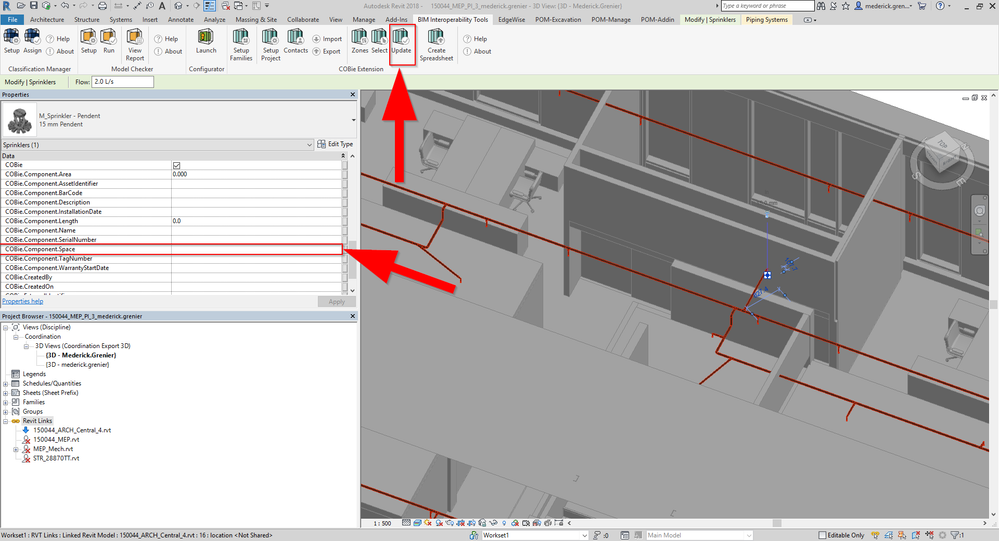Open Create Spreadsheet tool
The width and height of the screenshot is (999, 541).
click(x=436, y=45)
